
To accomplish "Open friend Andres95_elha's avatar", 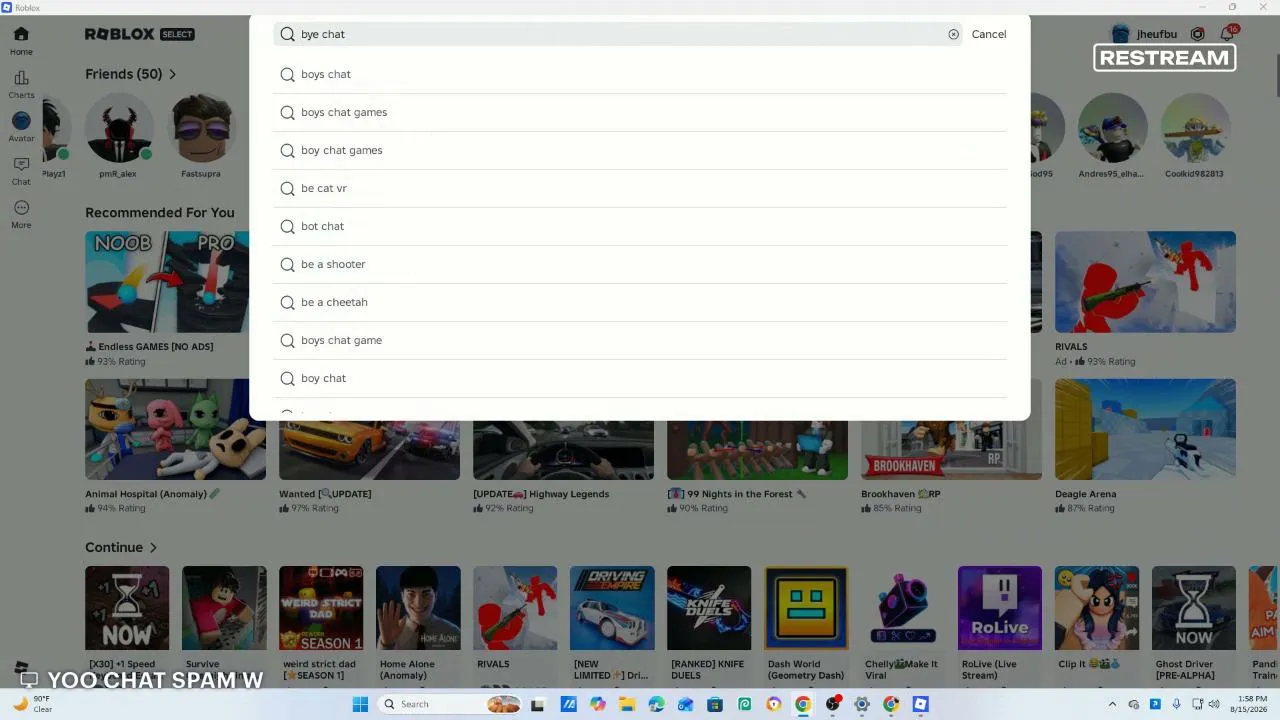I will (x=1112, y=128).
